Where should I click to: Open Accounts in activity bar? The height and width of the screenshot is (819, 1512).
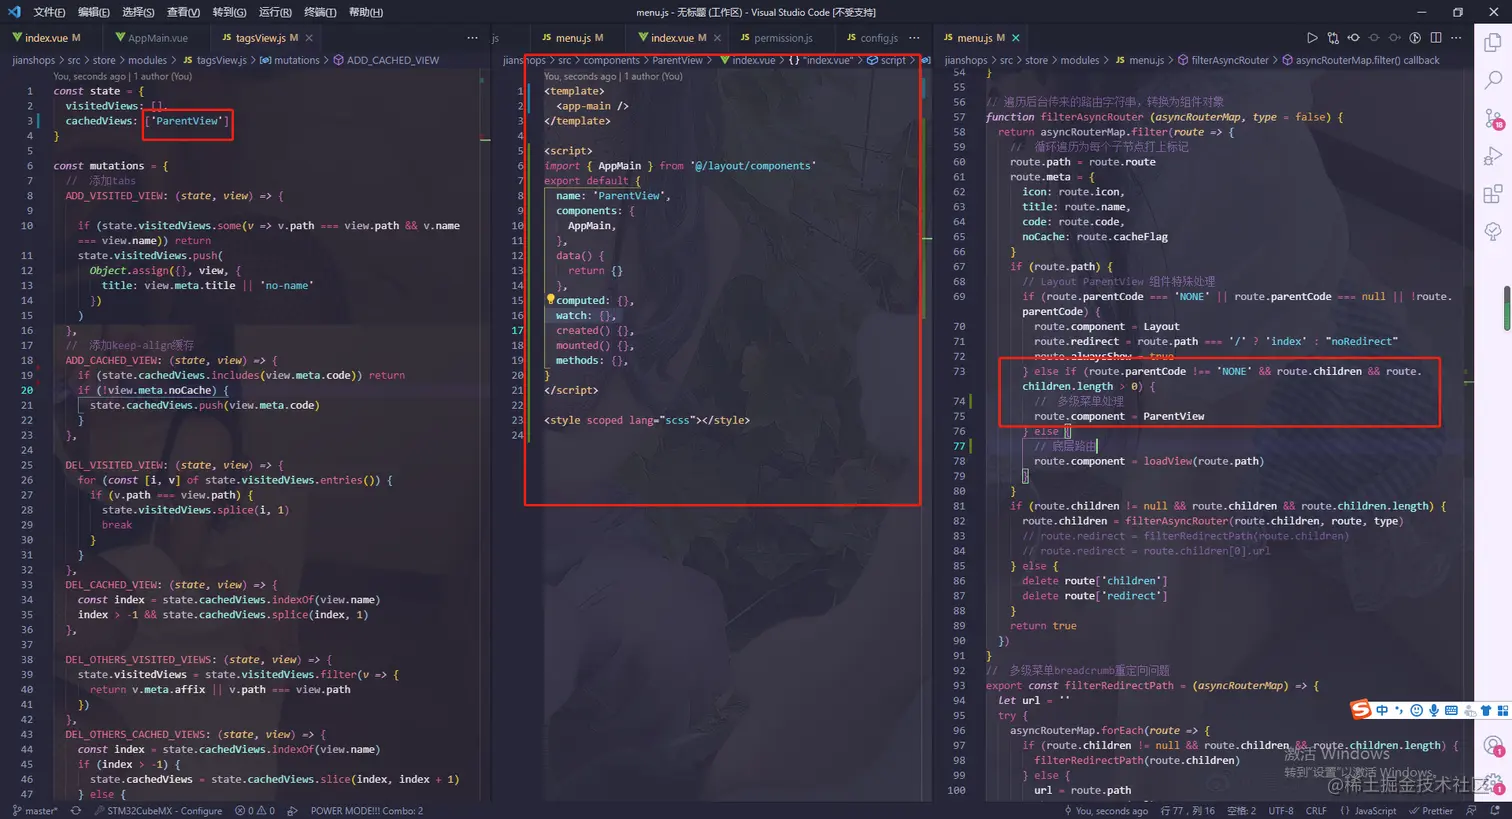(x=1493, y=746)
